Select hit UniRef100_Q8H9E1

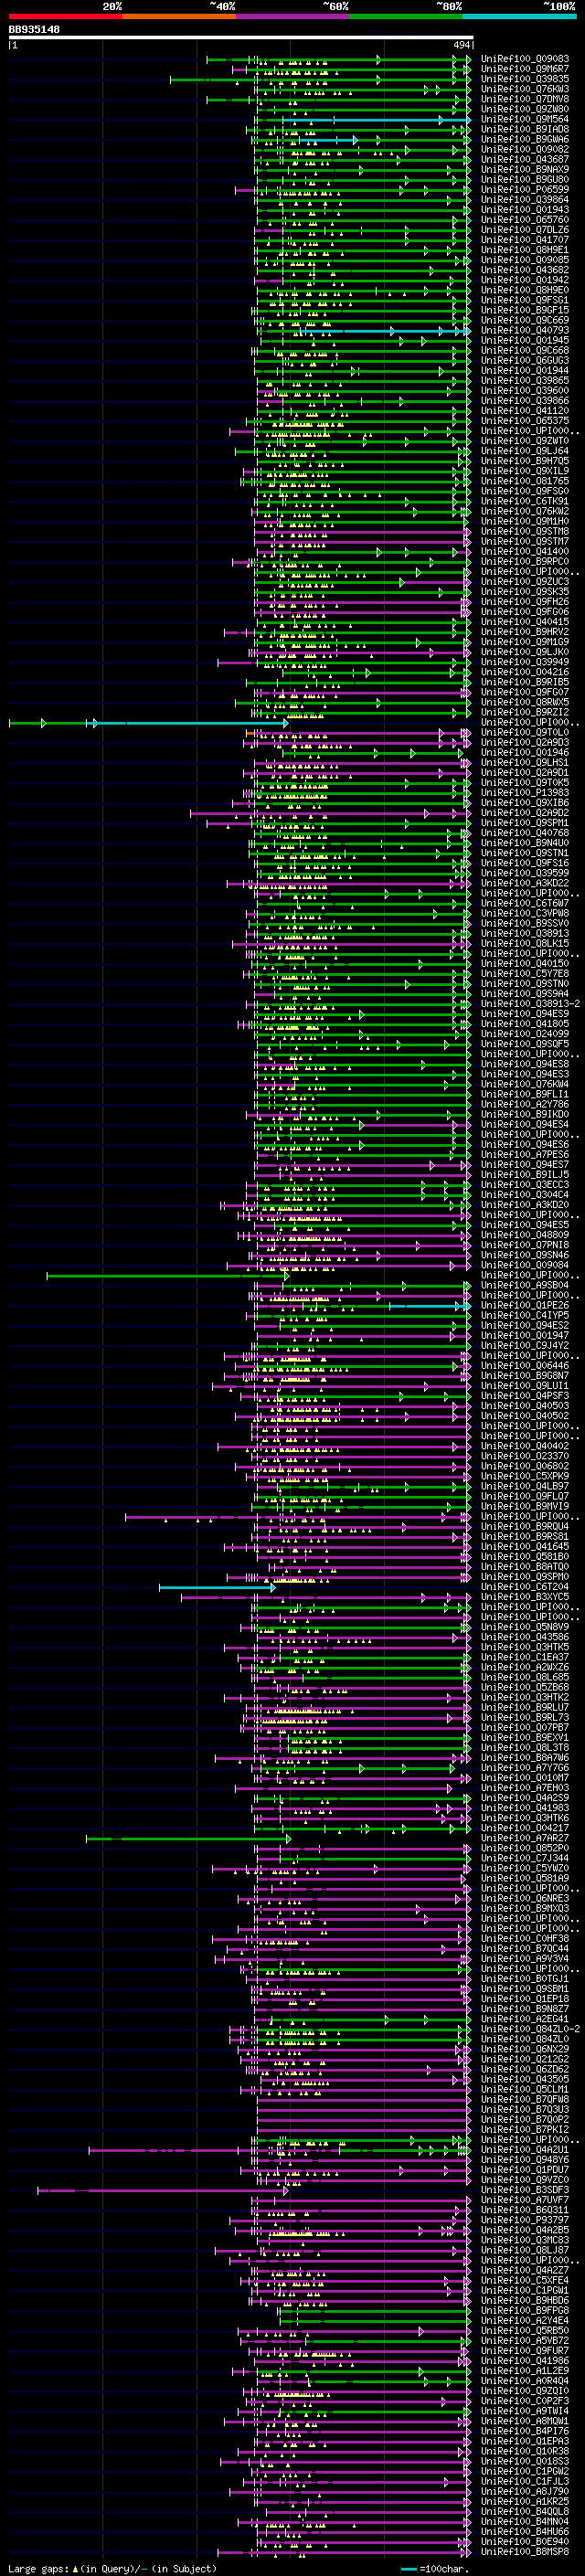(525, 250)
